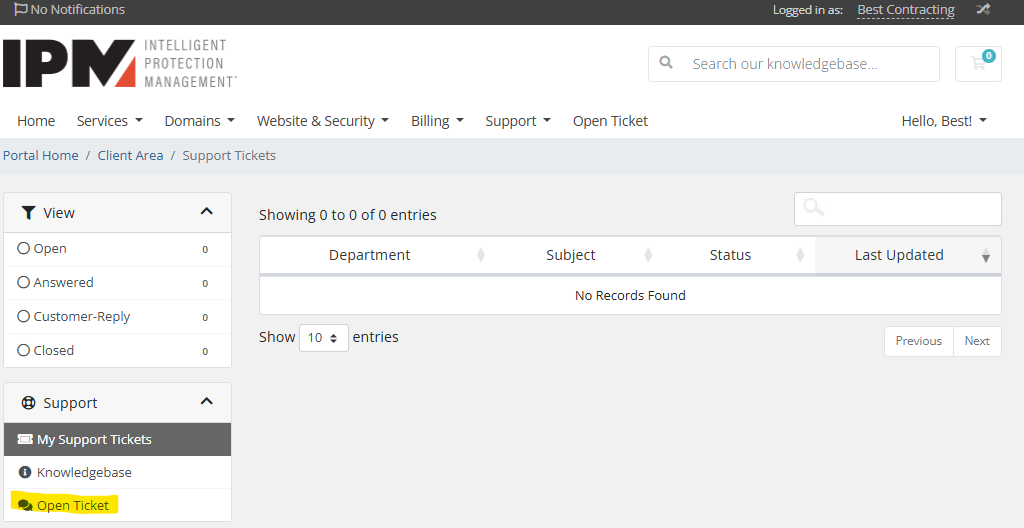
Task: Click the Next pagination button
Action: pyautogui.click(x=976, y=341)
